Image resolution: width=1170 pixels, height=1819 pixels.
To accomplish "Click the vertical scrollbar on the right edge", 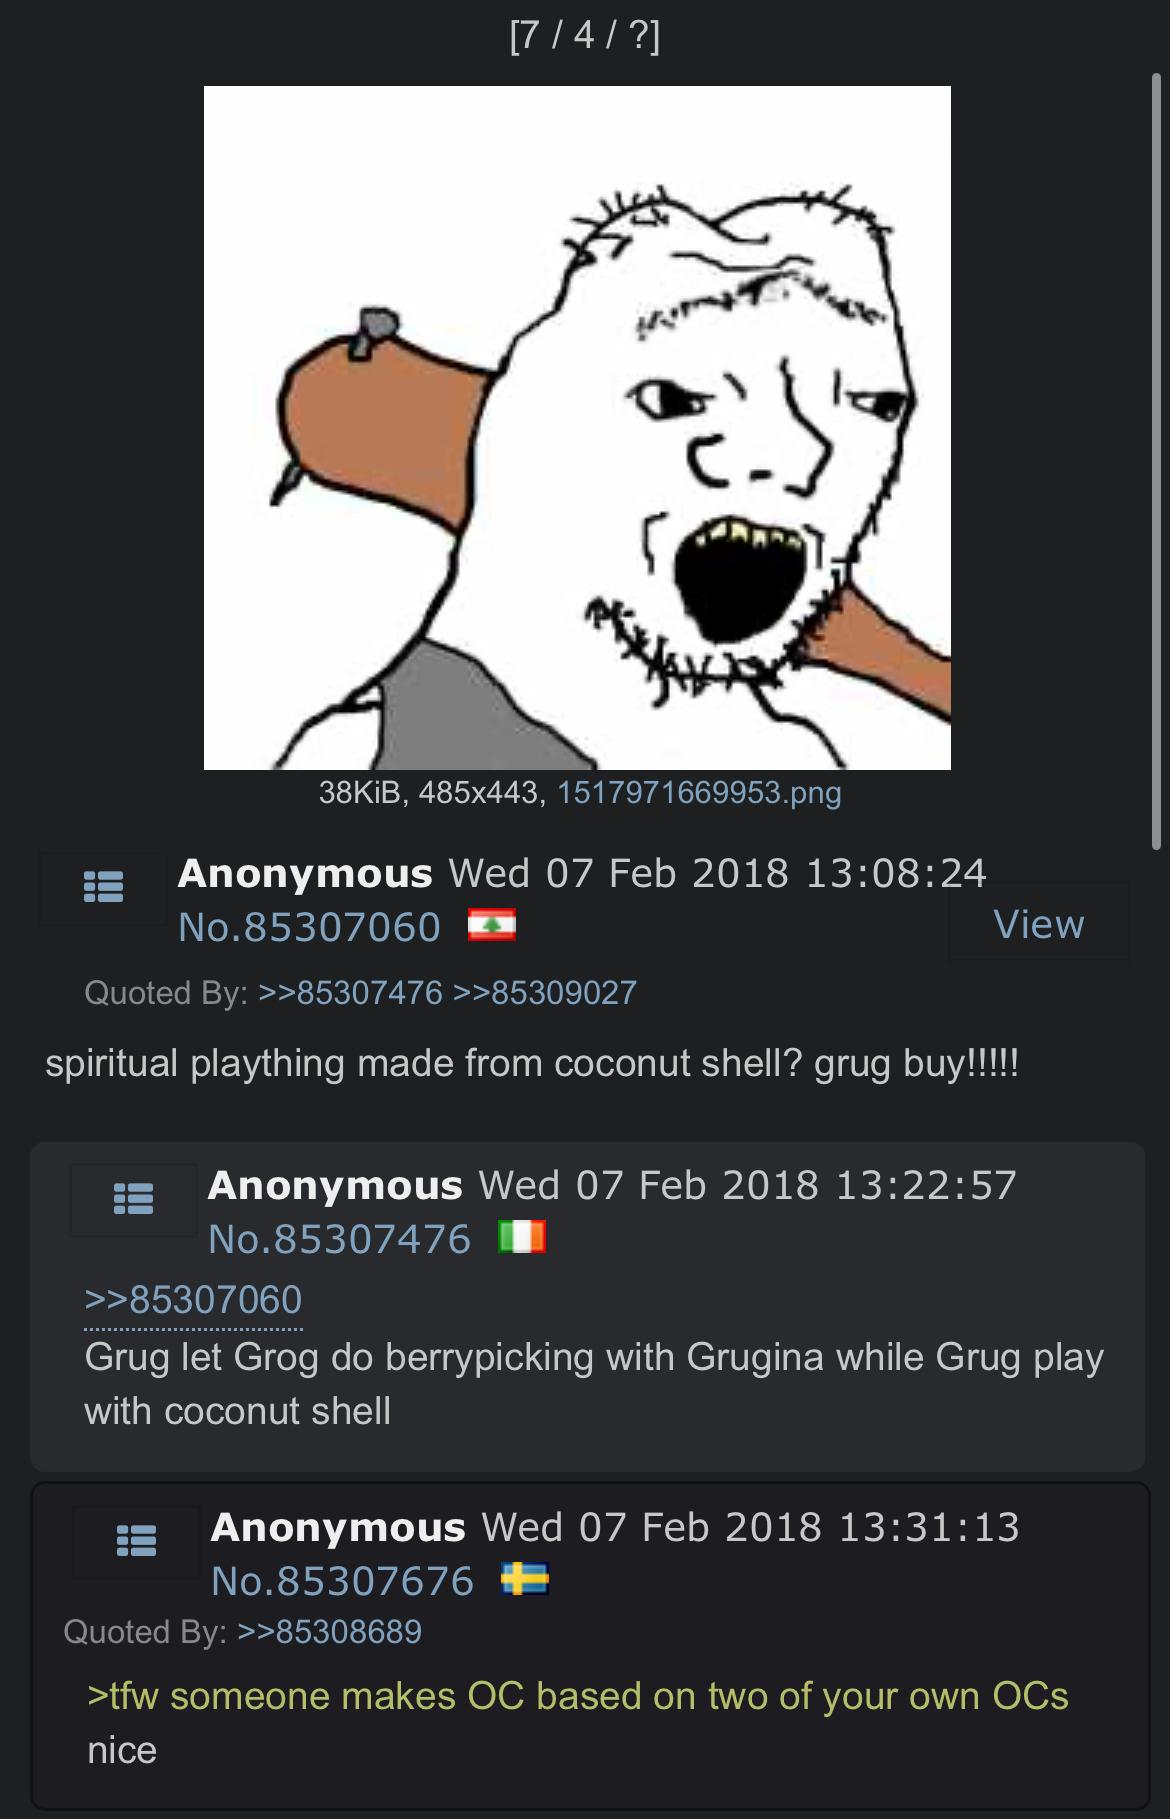I will pos(1157,460).
